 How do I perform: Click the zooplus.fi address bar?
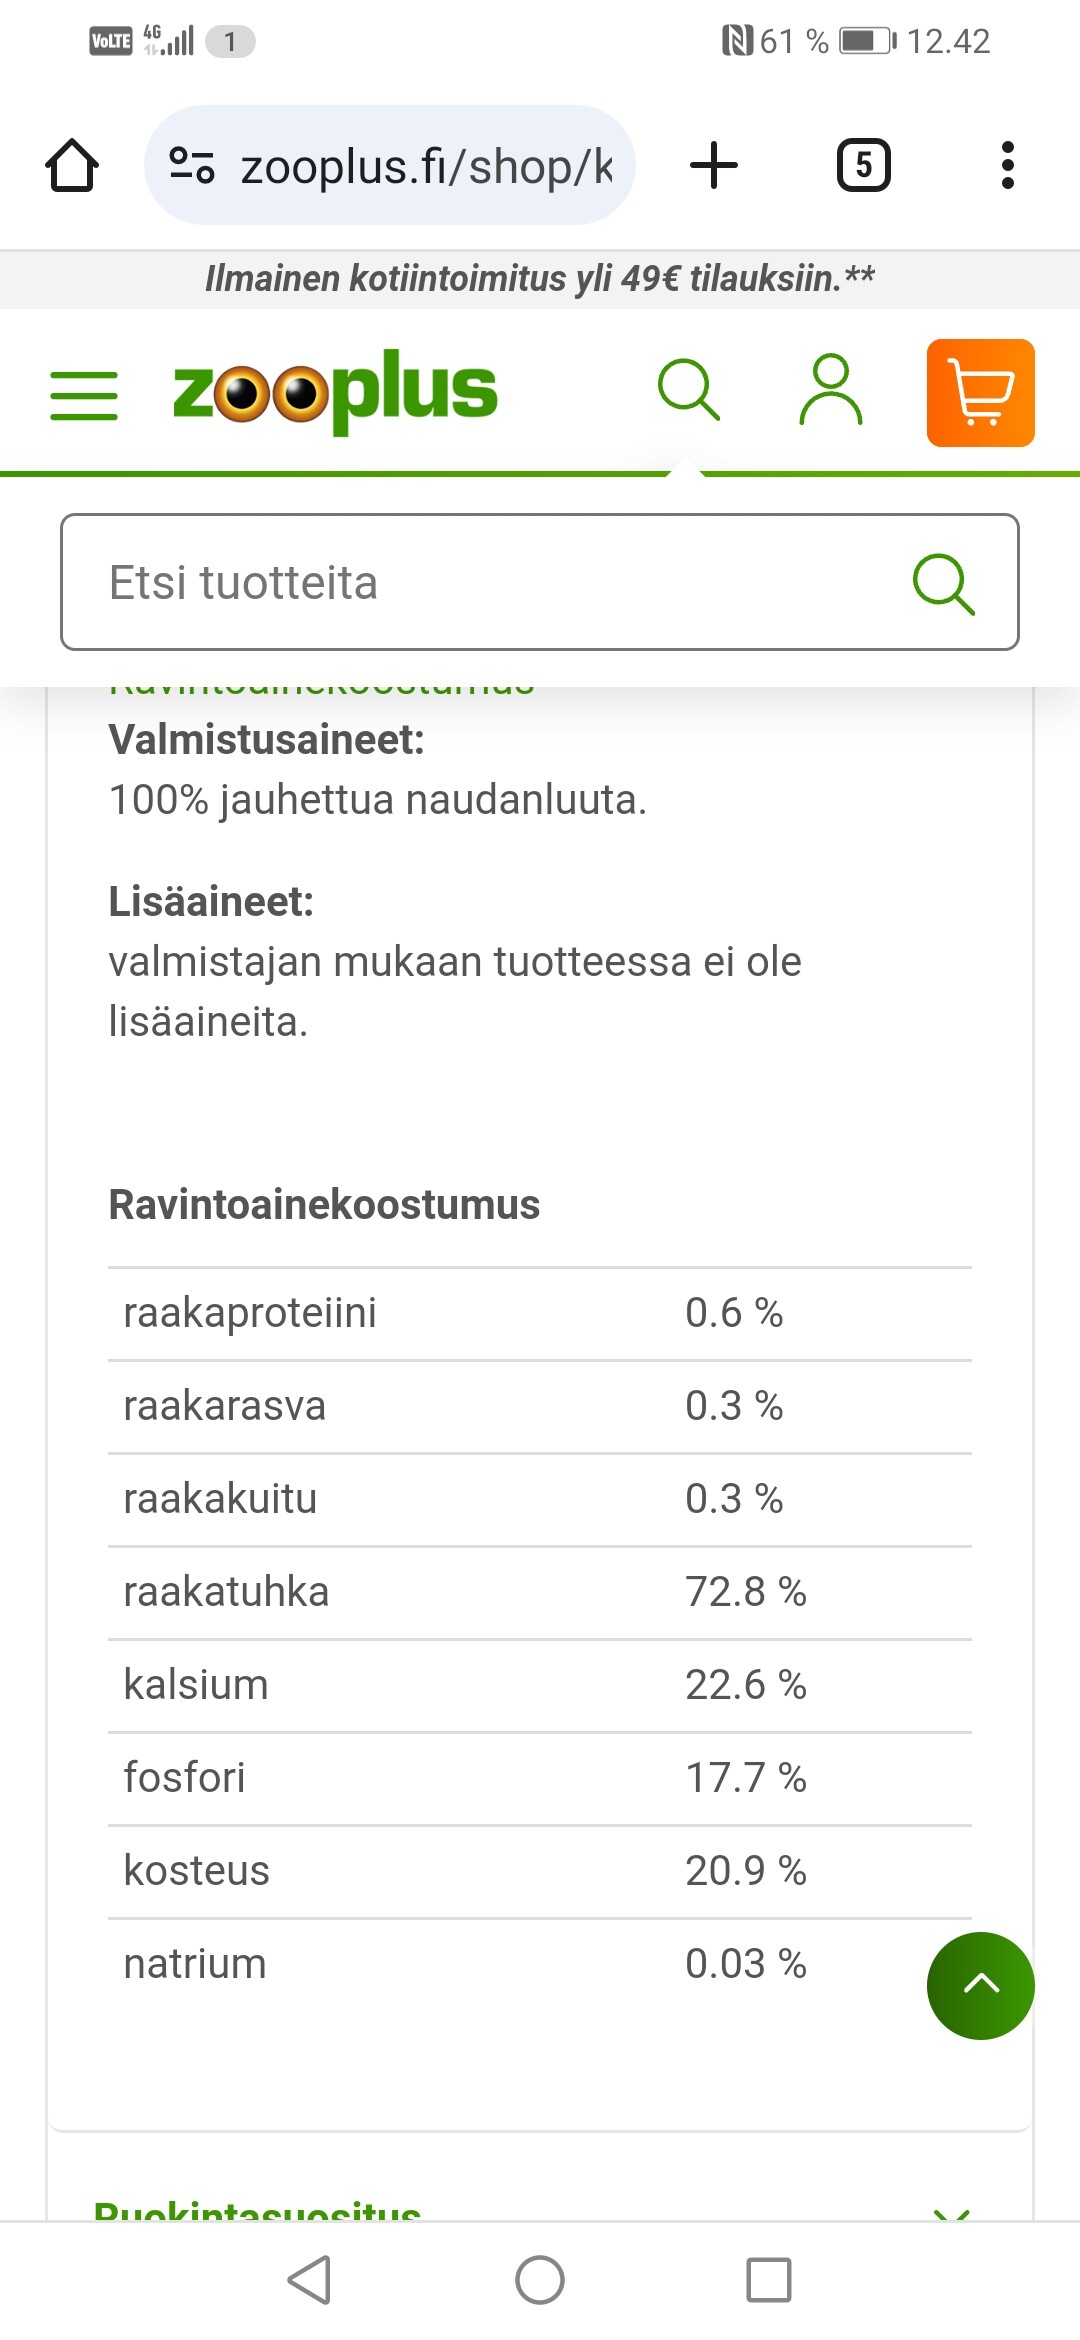point(425,166)
